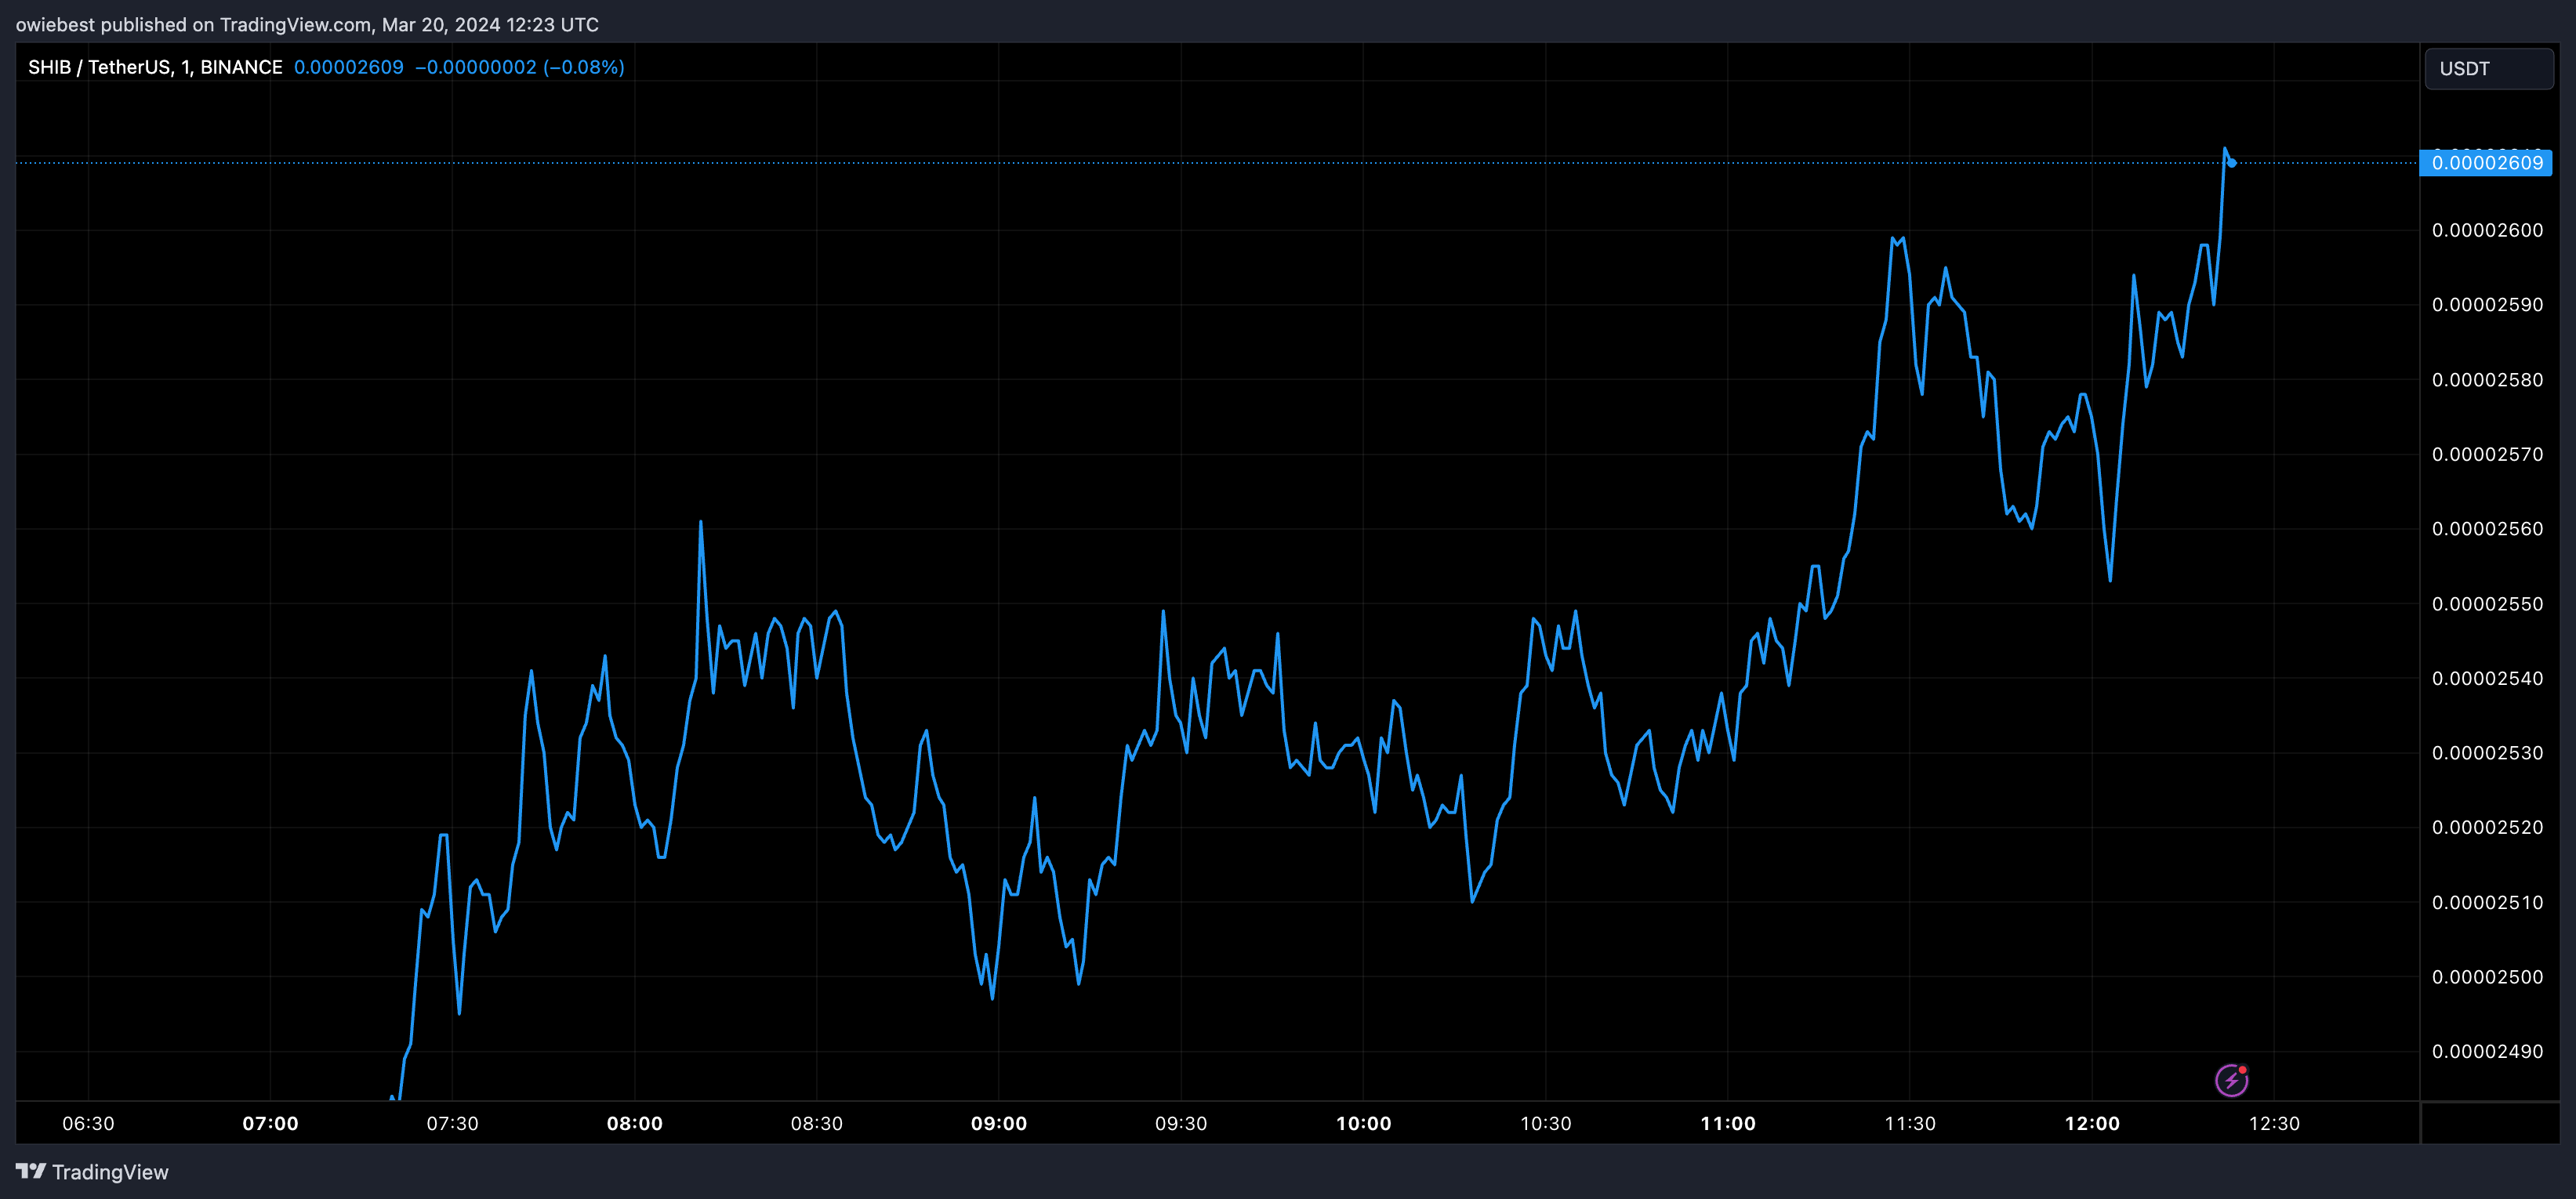The height and width of the screenshot is (1199, 2576).
Task: Click the purple lightning bolt replay icon
Action: click(x=2231, y=1080)
